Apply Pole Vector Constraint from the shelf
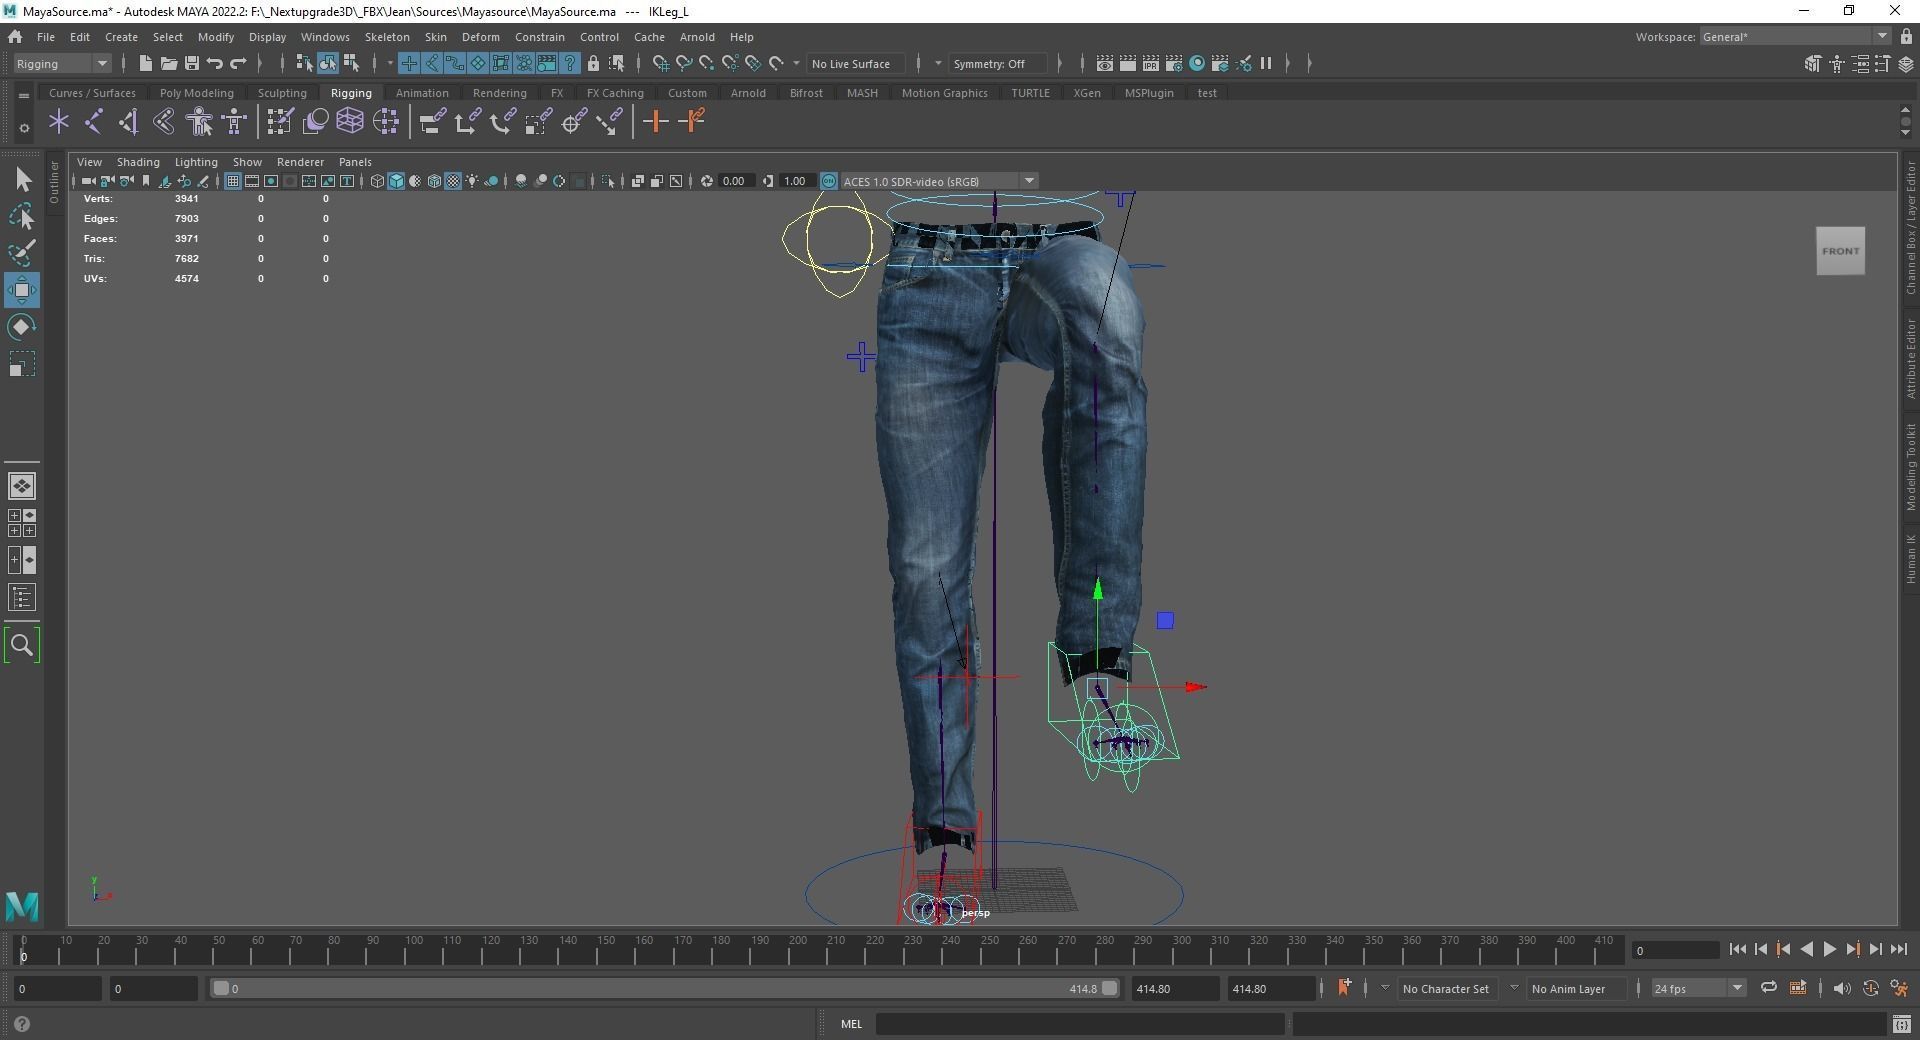The image size is (1920, 1040). coord(609,122)
